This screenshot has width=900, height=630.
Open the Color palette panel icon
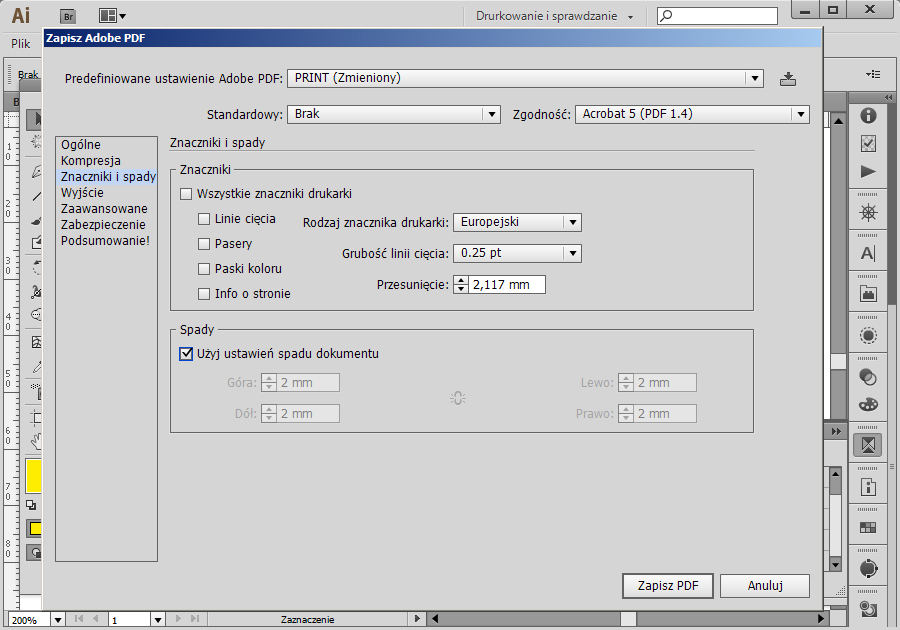click(868, 405)
